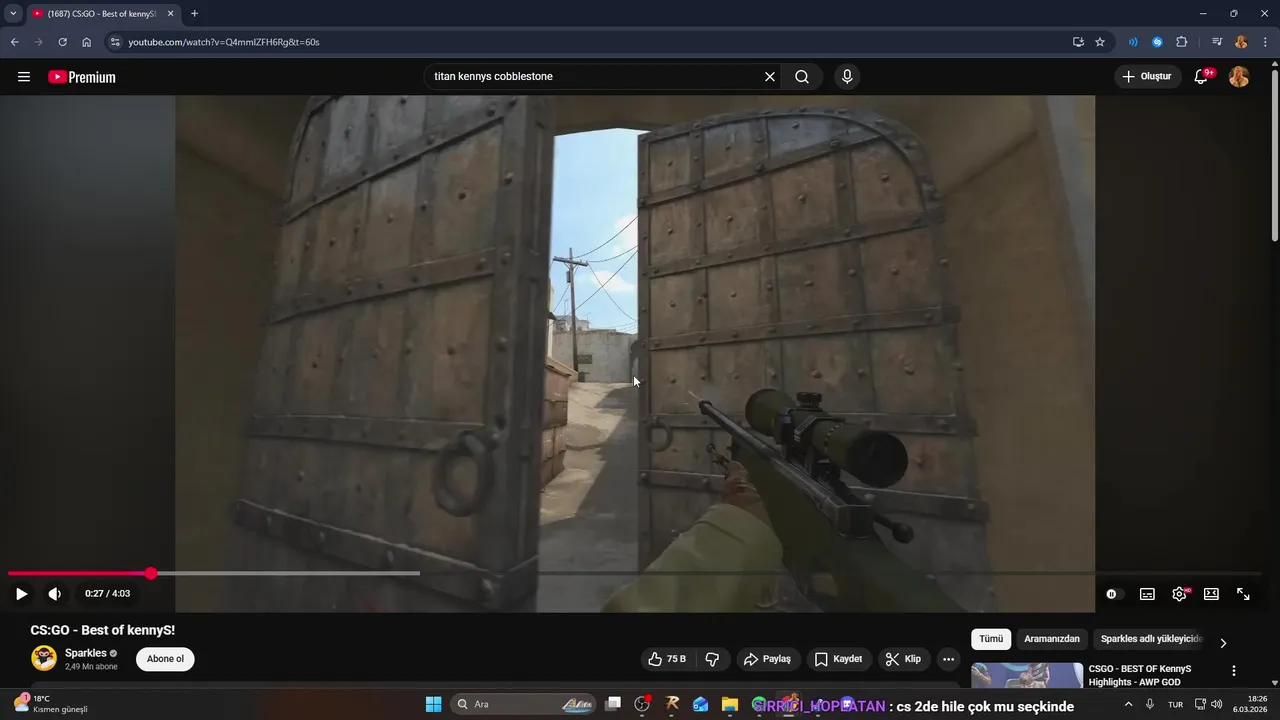Close the CS:GO browser tab
Image resolution: width=1280 pixels, height=720 pixels.
pos(170,13)
